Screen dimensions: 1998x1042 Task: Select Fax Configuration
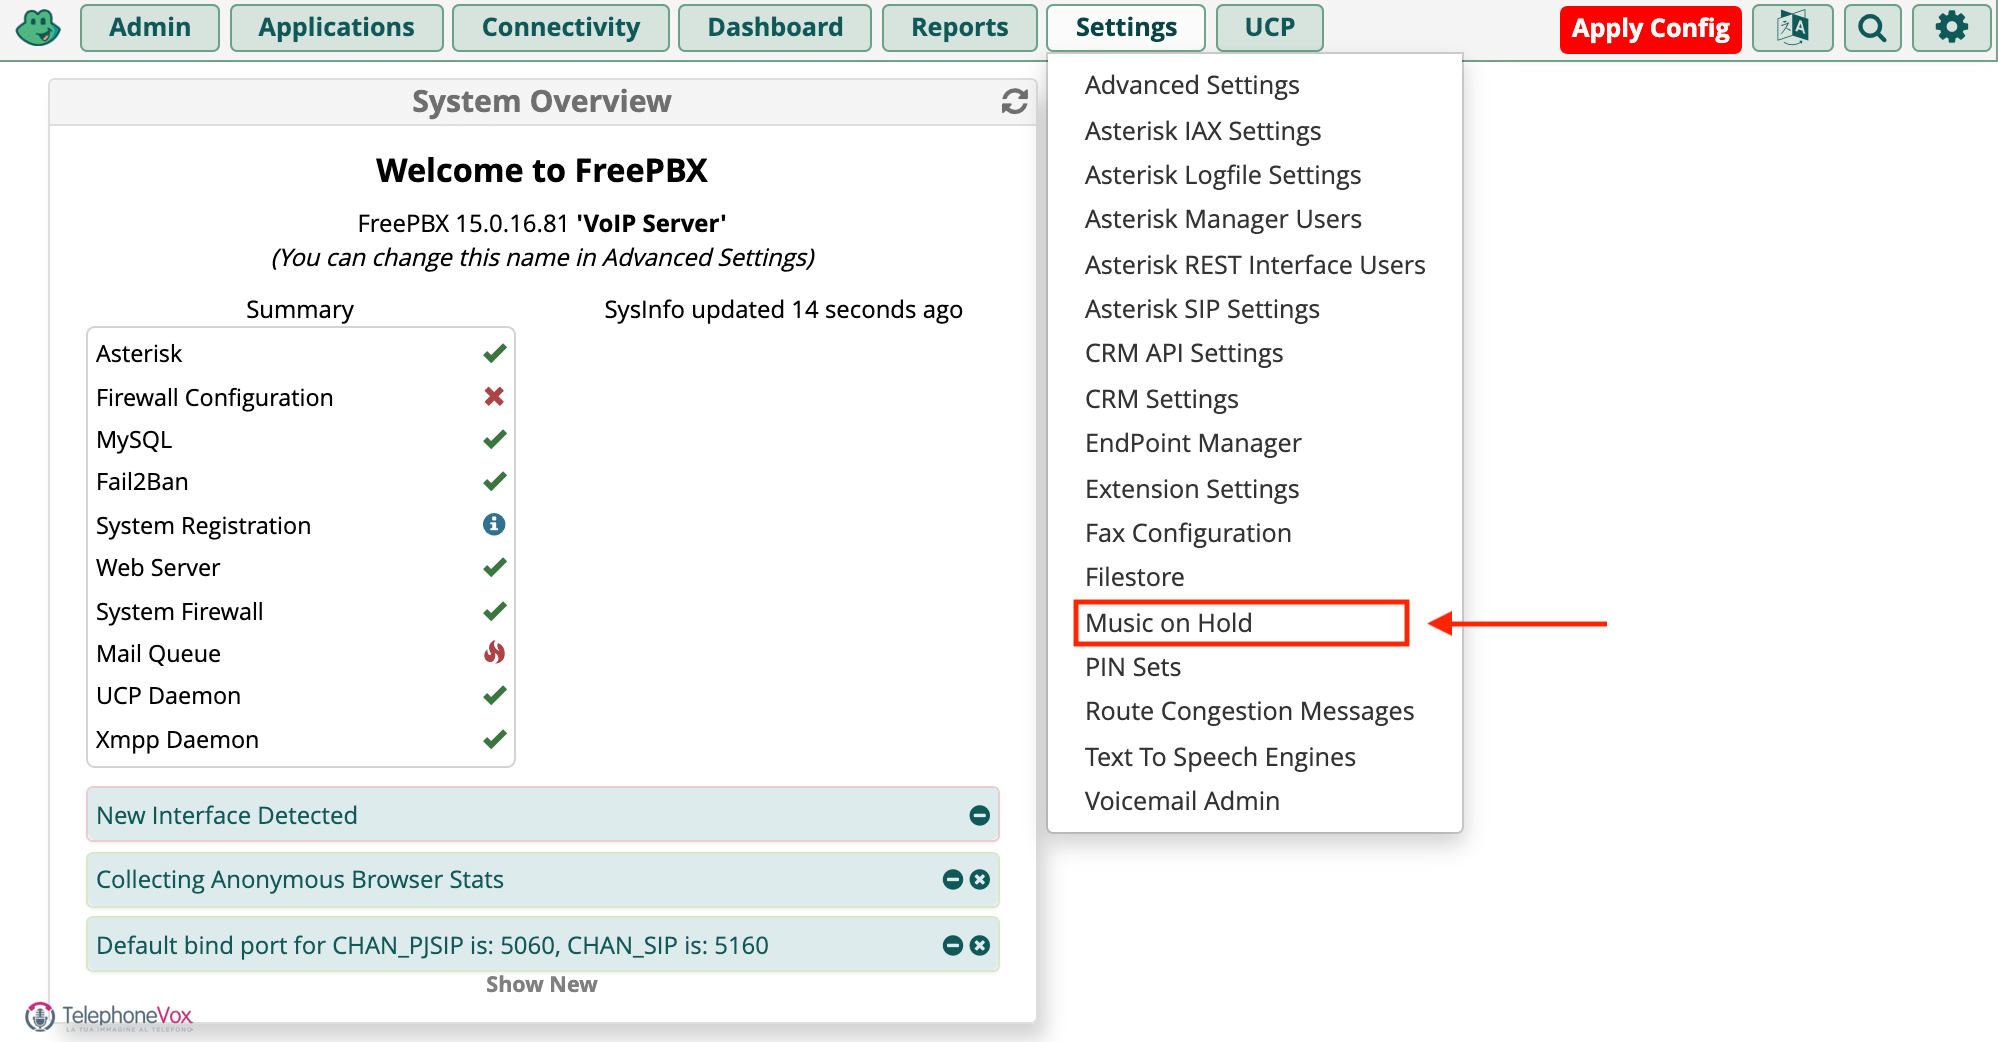point(1188,533)
